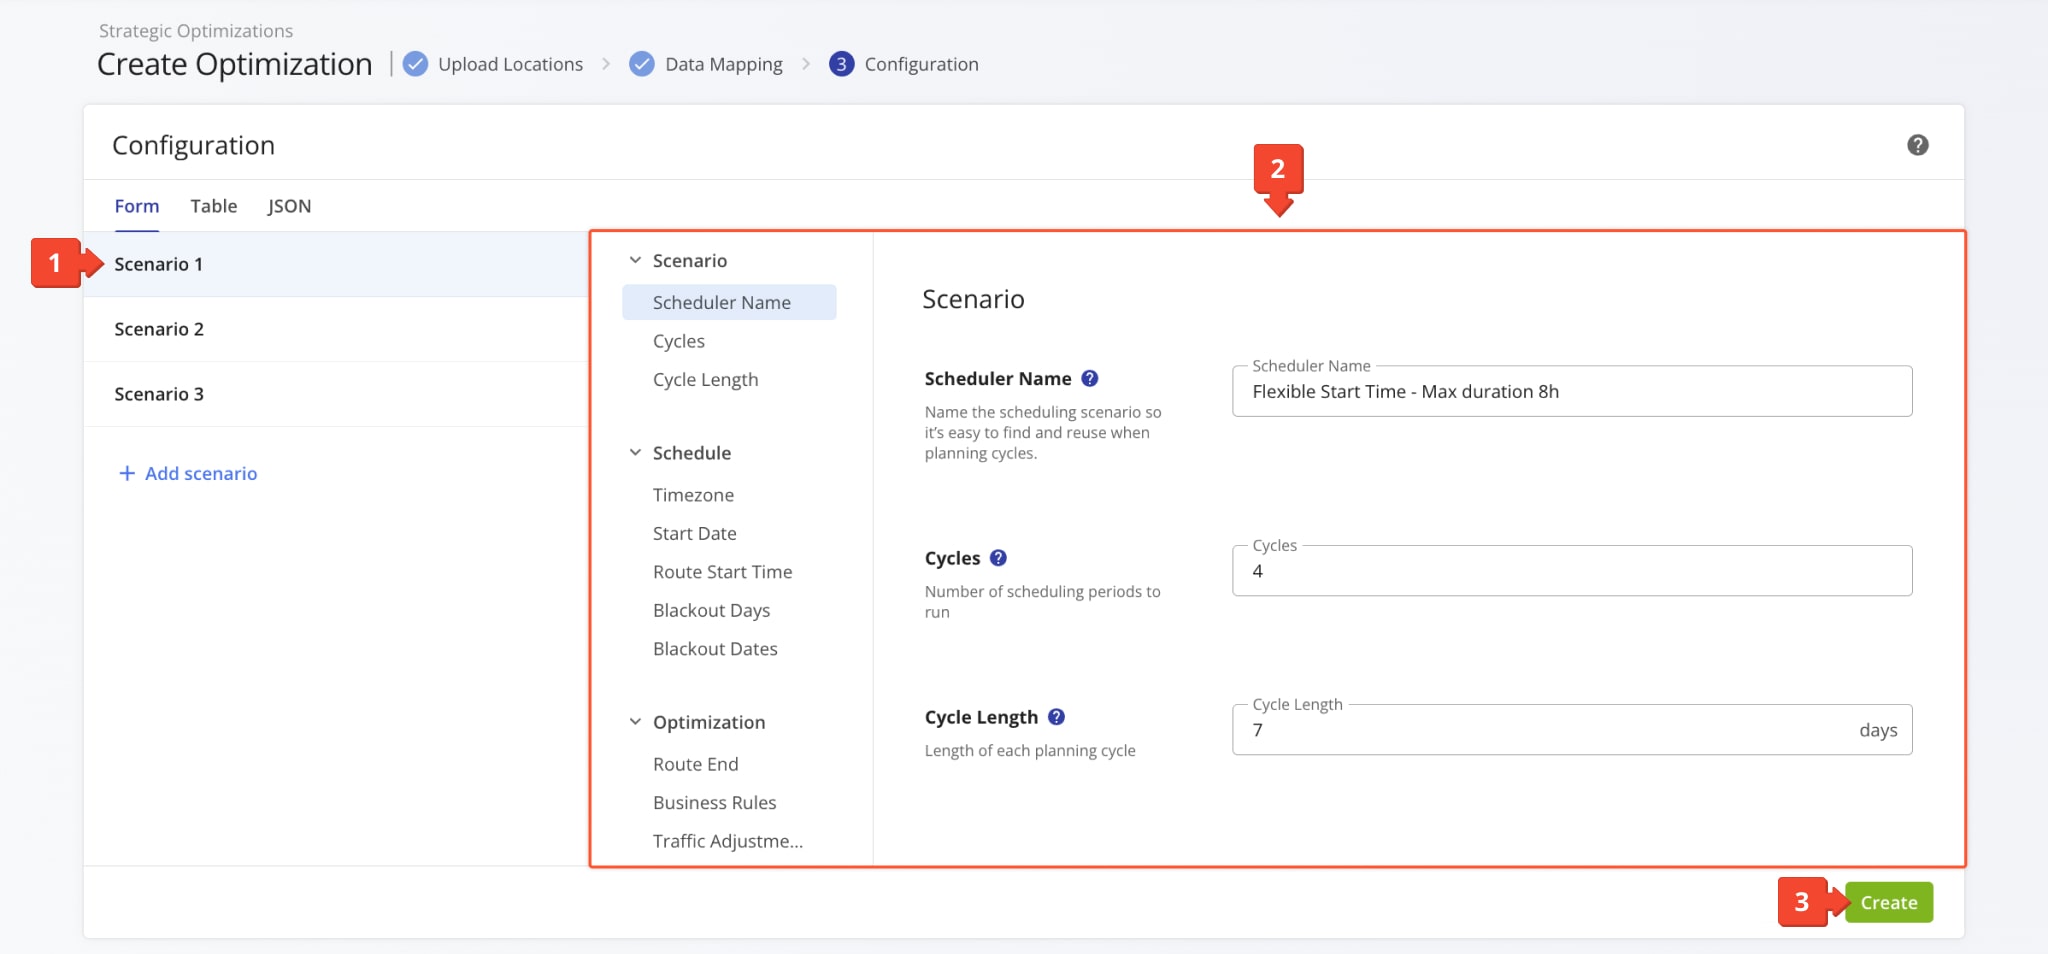Click into the Scheduler Name text field
The image size is (2048, 954).
pyautogui.click(x=1571, y=392)
